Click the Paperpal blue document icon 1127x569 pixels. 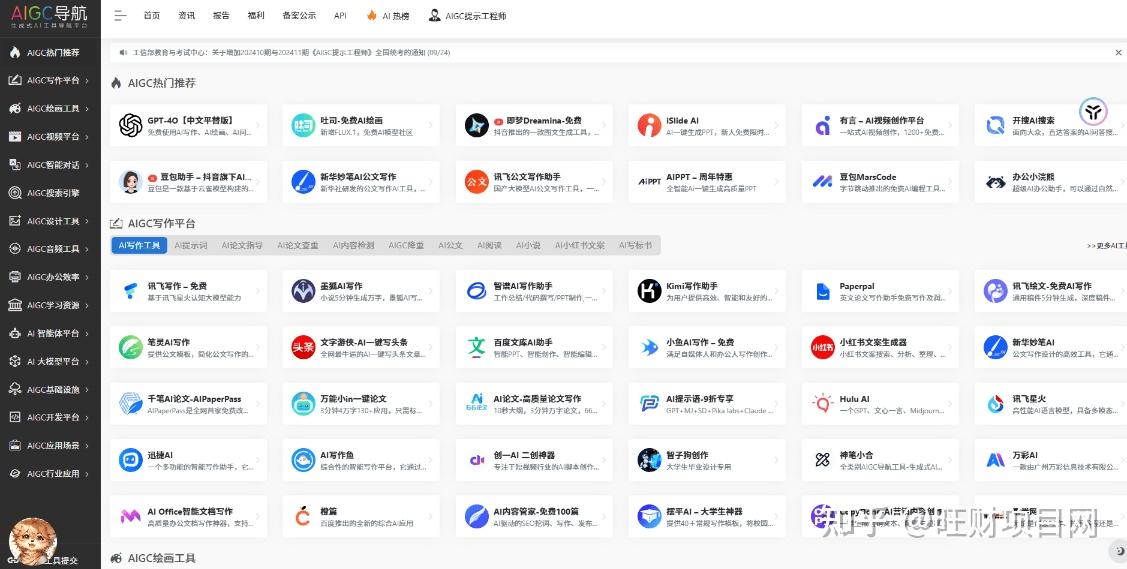[x=822, y=291]
